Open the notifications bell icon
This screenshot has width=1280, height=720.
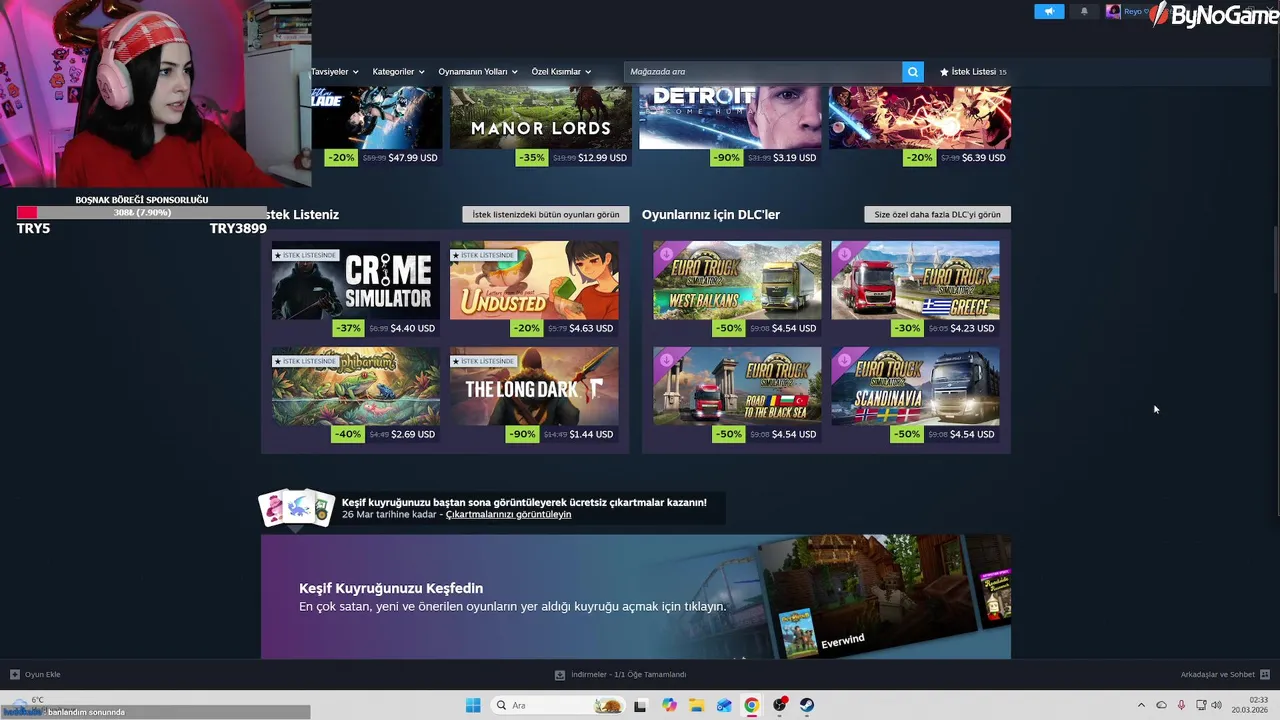pyautogui.click(x=1084, y=12)
